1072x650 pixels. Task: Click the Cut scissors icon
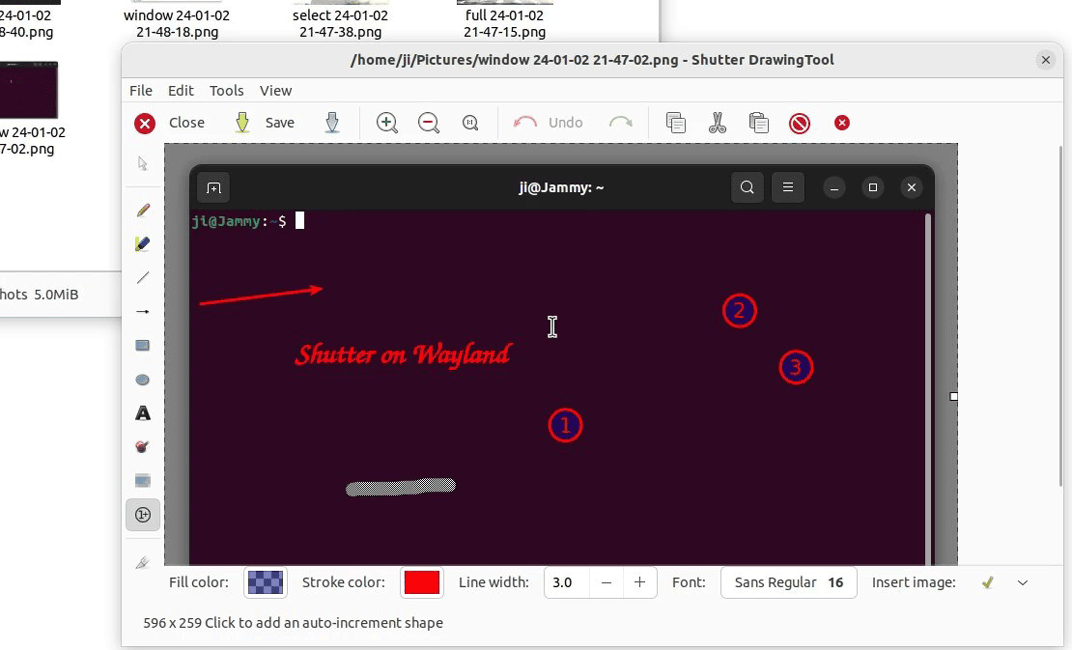click(x=717, y=123)
